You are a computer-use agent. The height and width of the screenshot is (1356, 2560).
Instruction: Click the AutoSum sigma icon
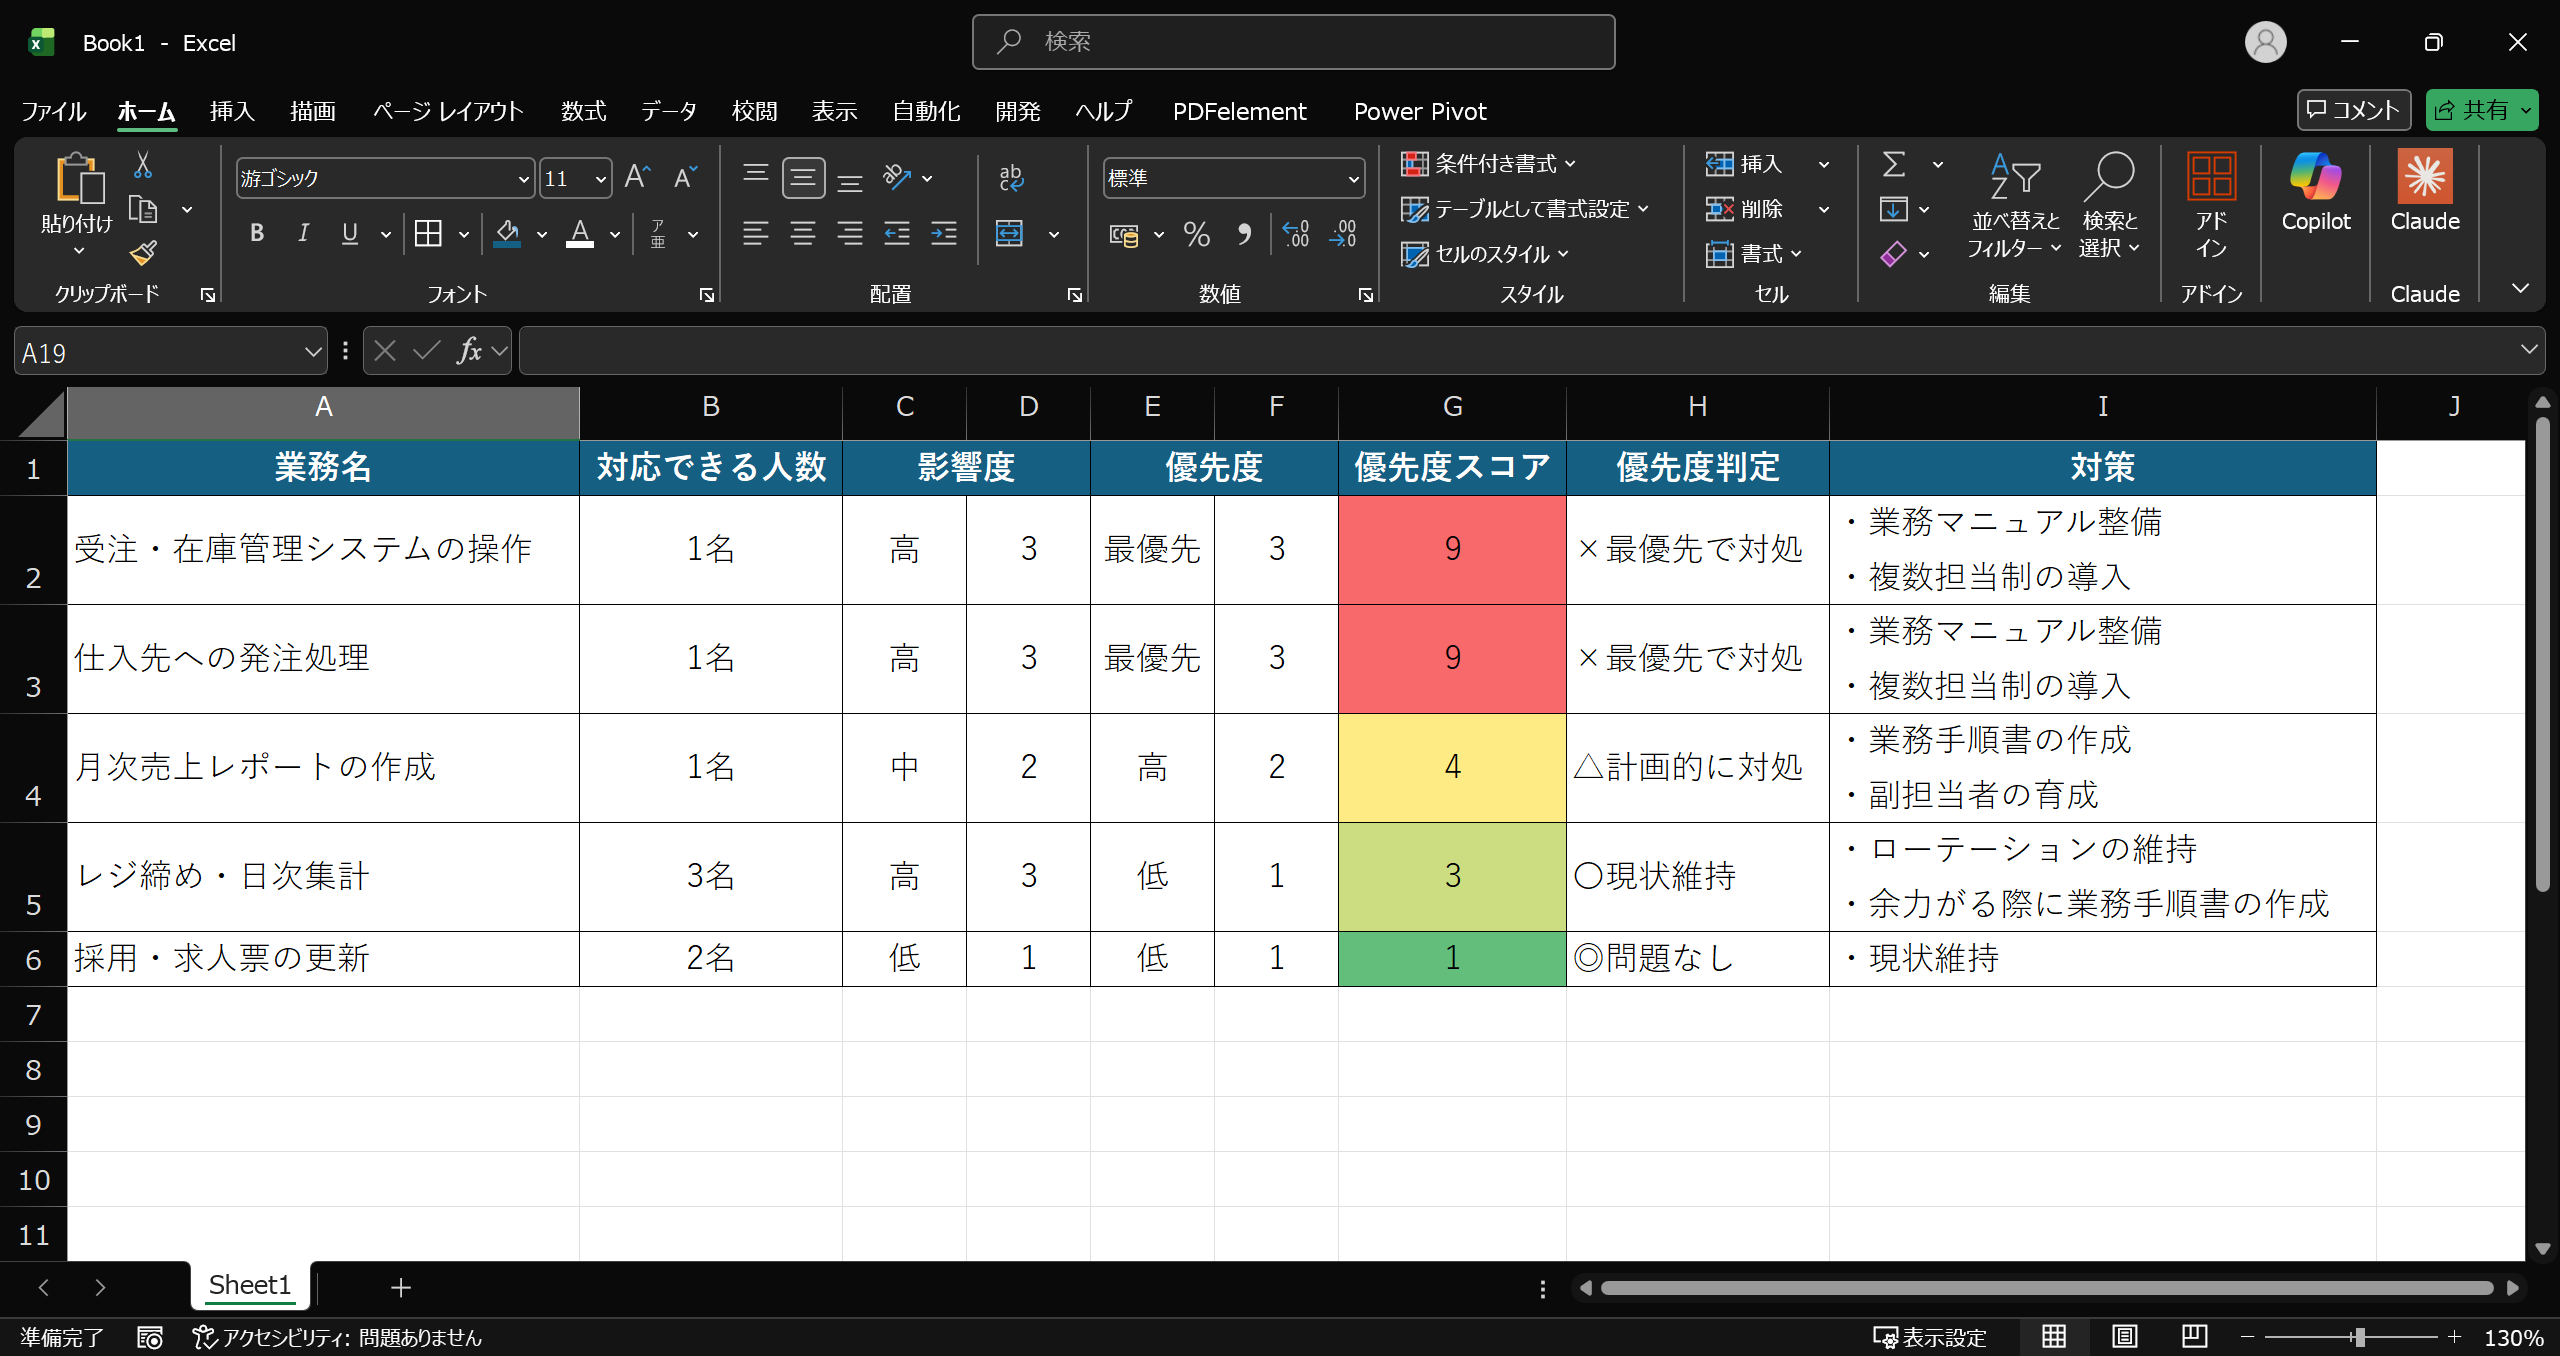click(1893, 164)
